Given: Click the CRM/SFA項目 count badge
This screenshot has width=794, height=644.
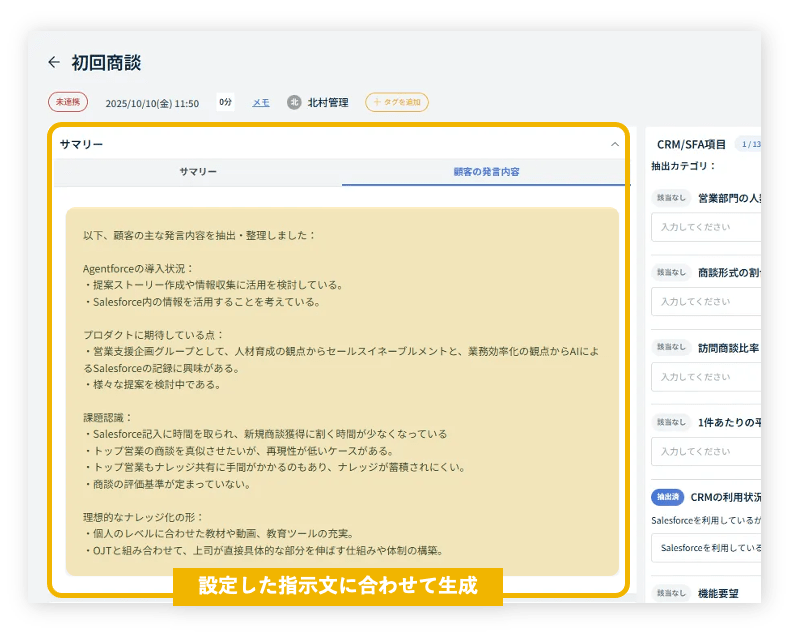Looking at the screenshot, I should point(747,144).
